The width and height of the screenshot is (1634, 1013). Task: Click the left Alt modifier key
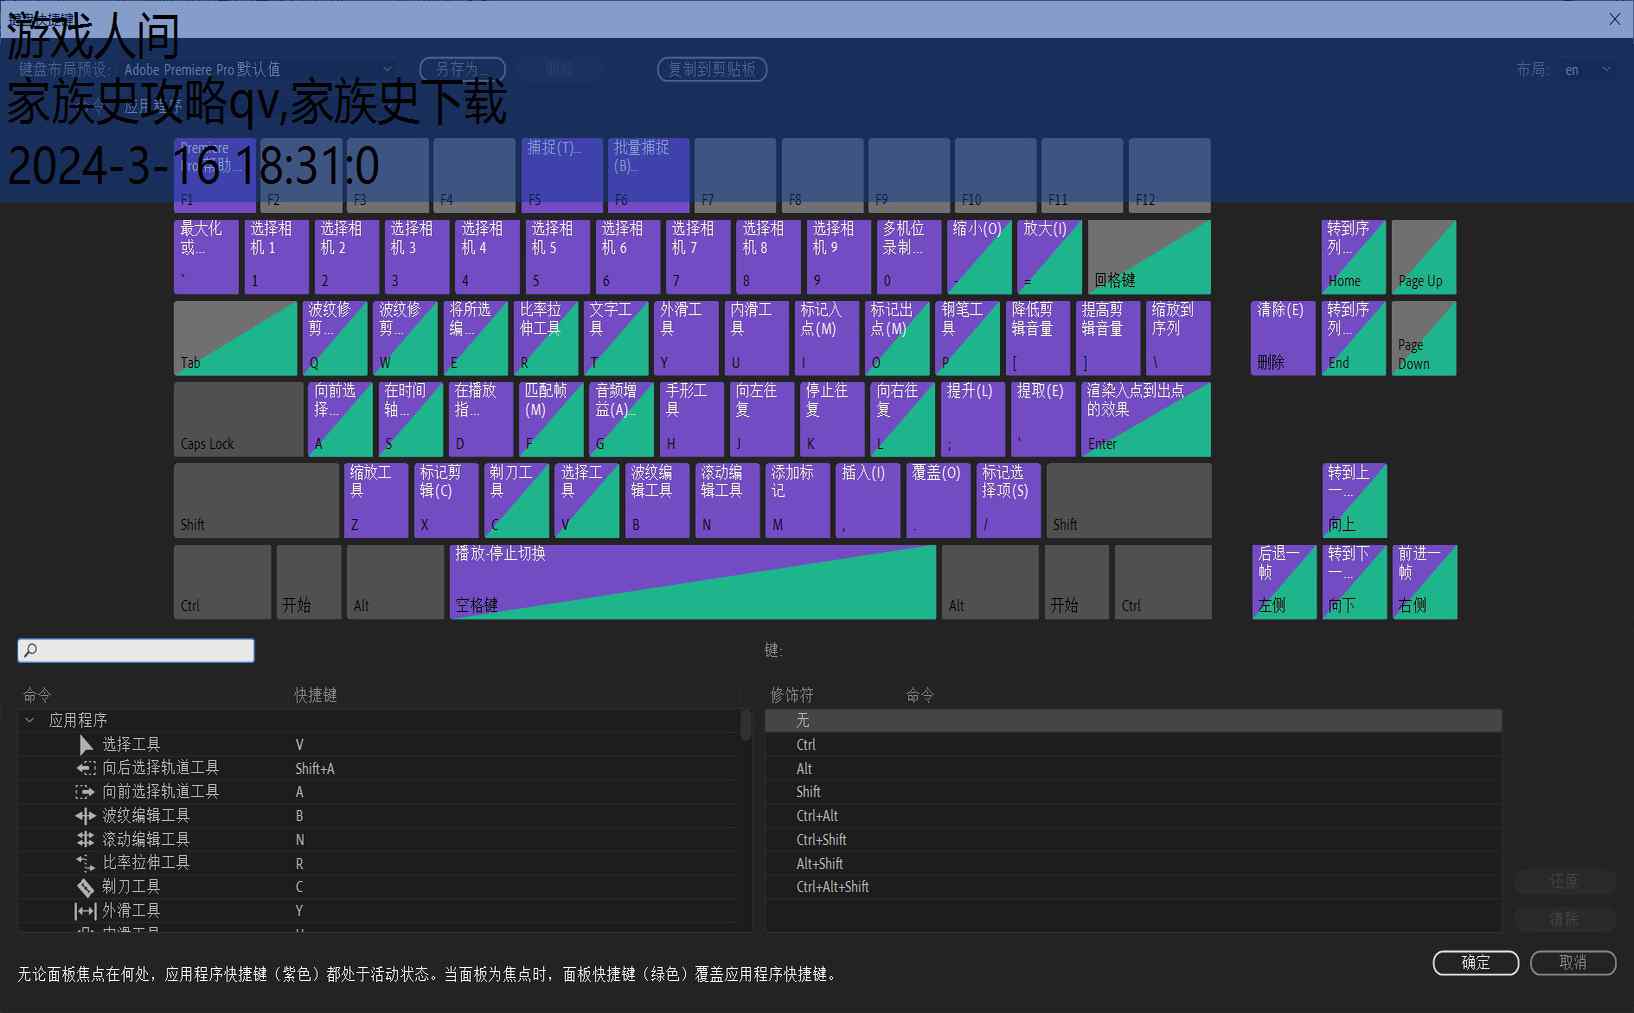point(395,582)
